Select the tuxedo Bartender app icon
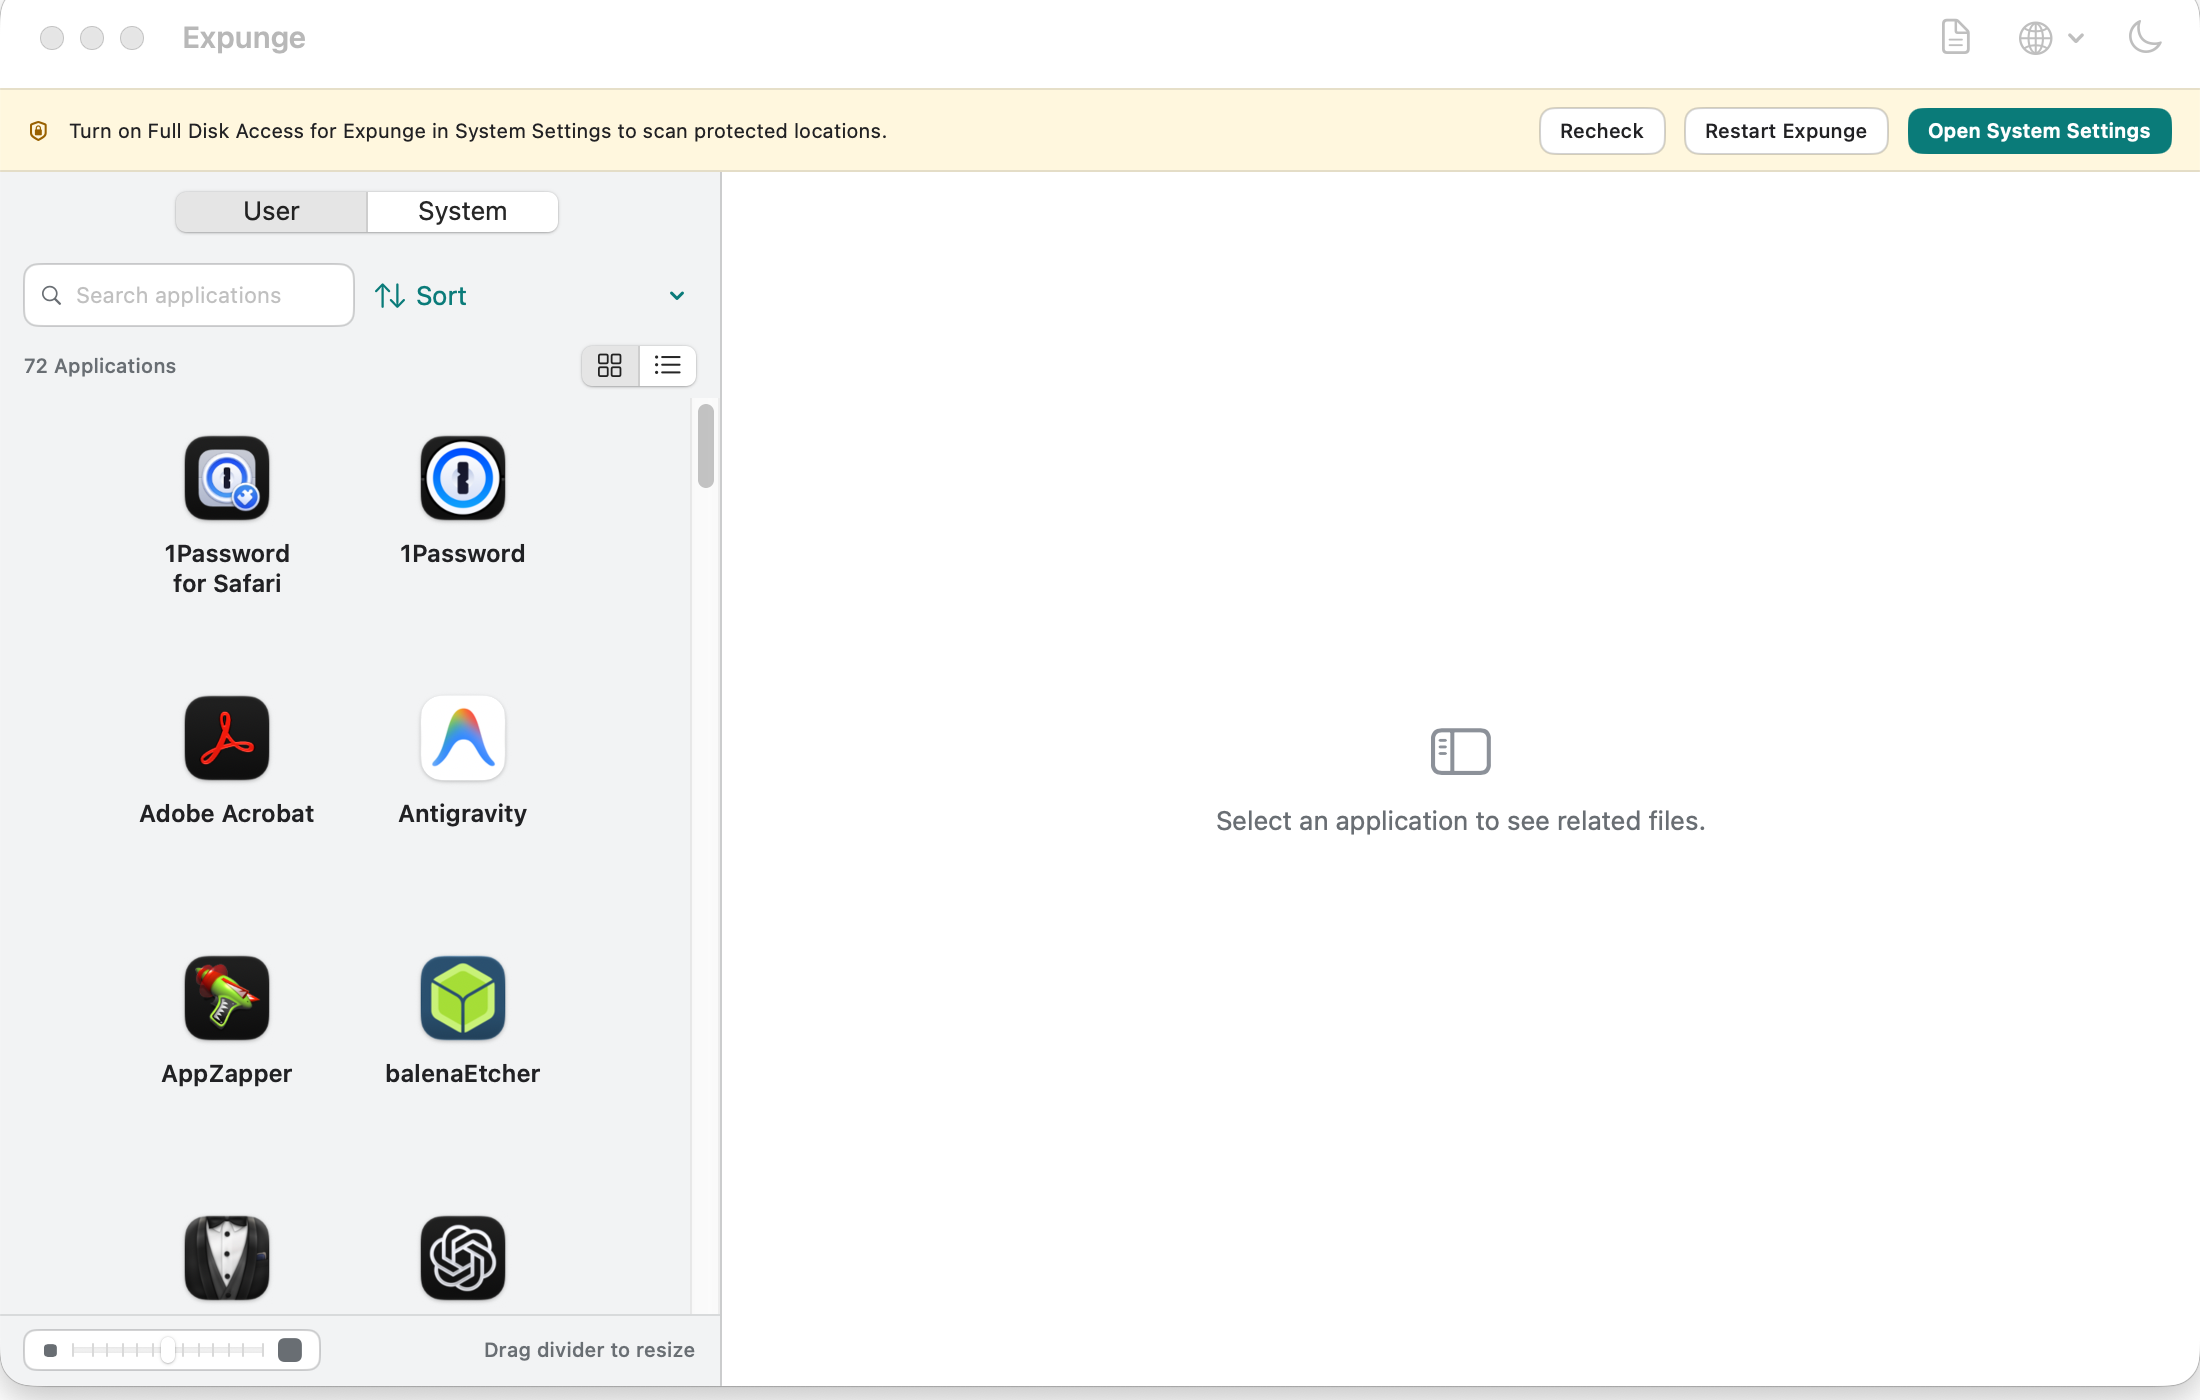 click(227, 1258)
